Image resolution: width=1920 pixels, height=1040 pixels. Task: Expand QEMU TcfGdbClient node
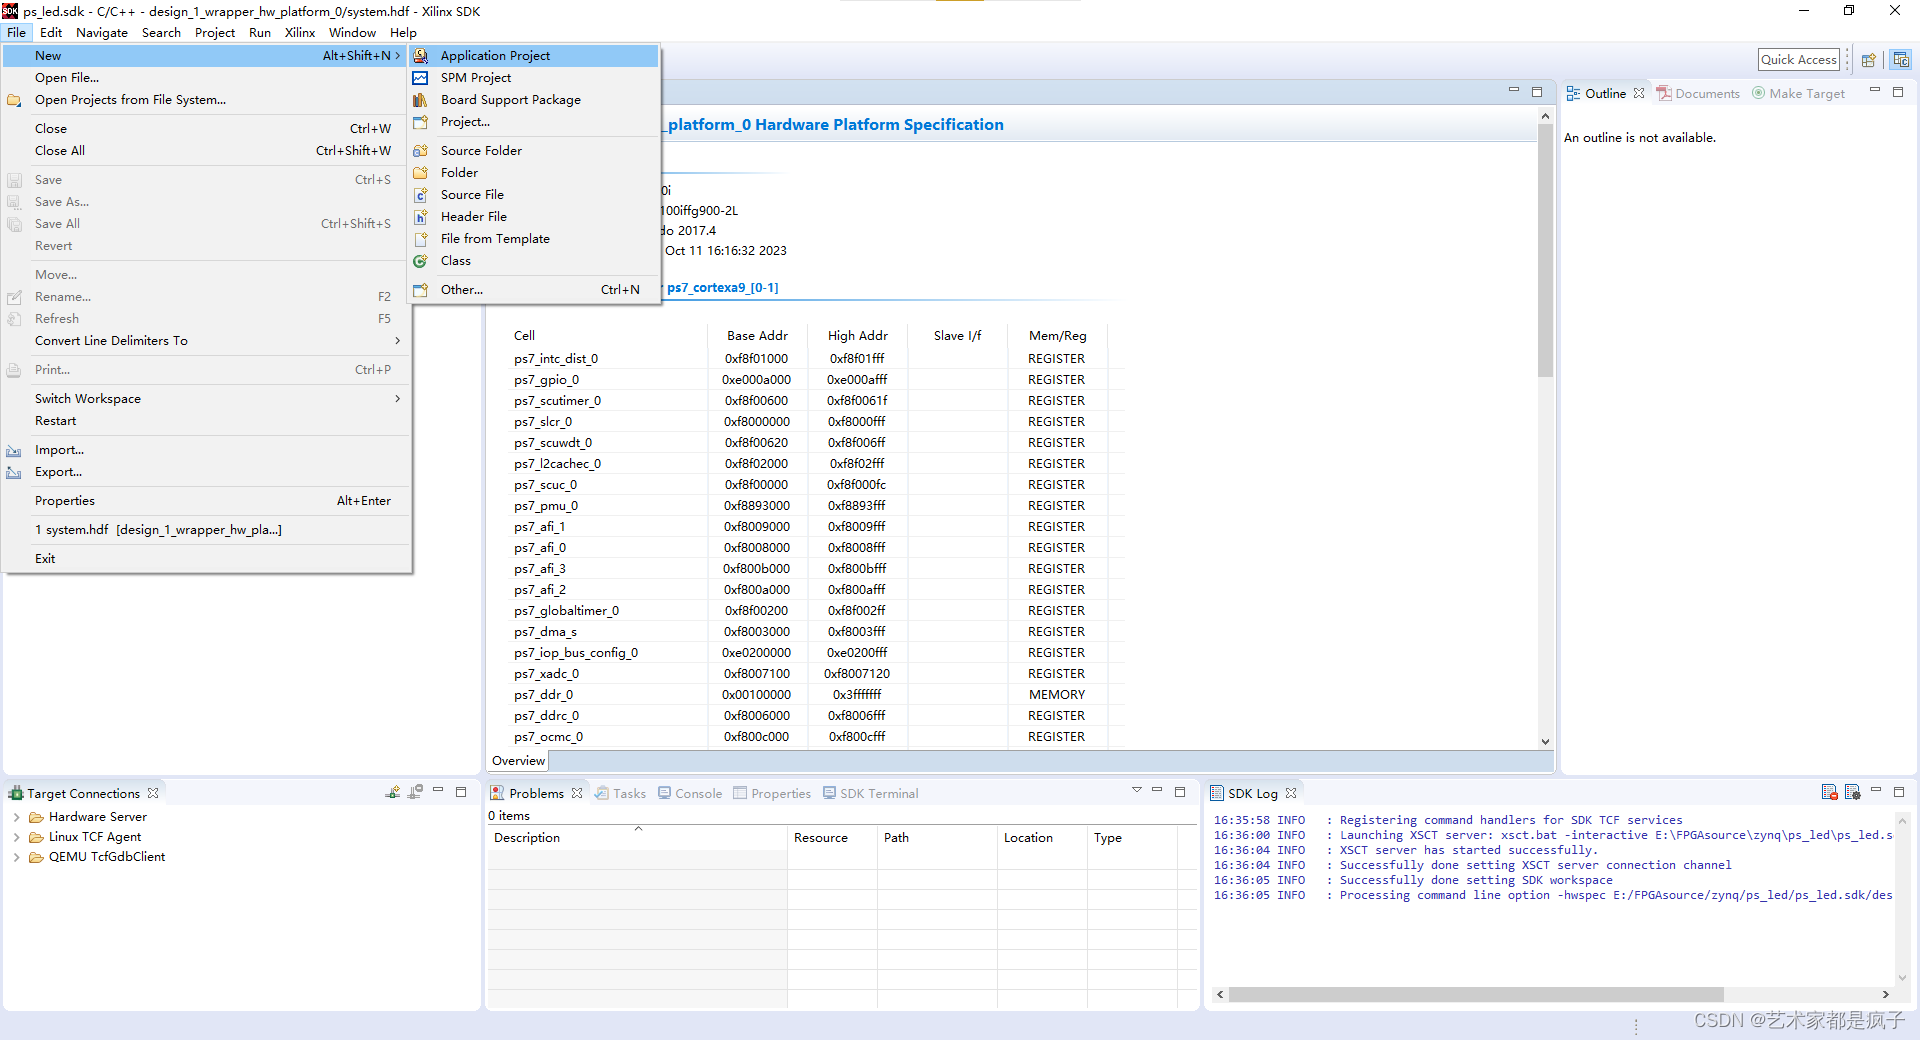coord(16,857)
